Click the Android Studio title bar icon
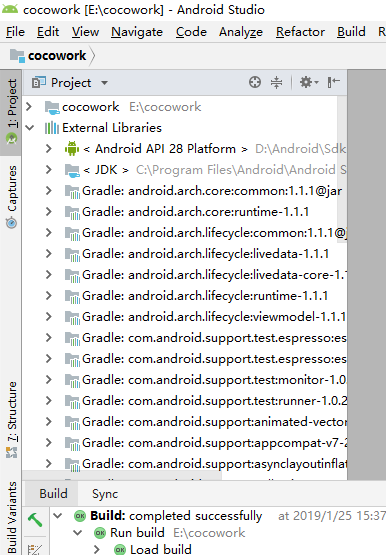386x555 pixels. tap(10, 9)
